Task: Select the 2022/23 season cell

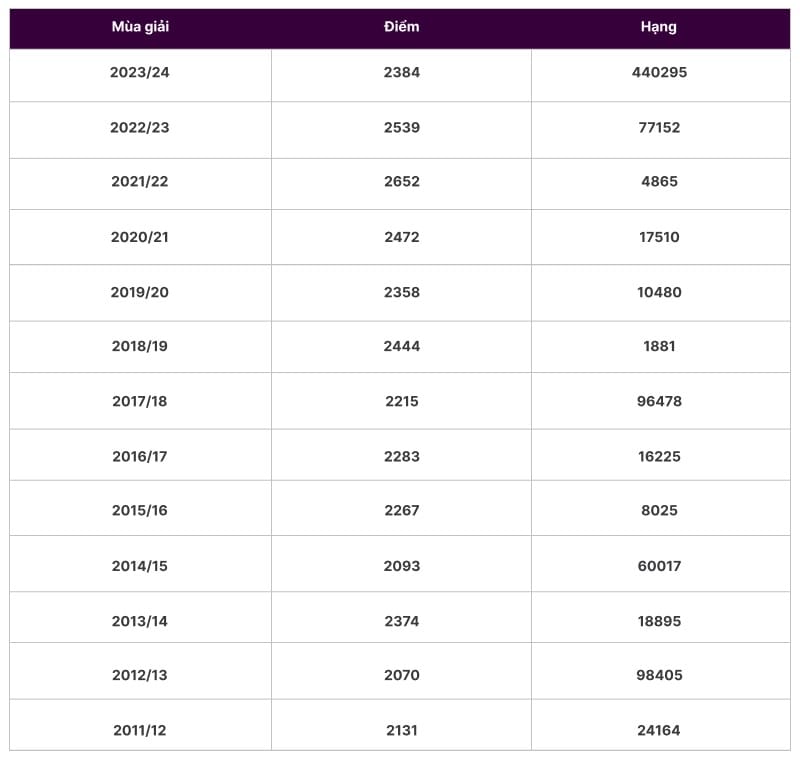Action: [140, 128]
